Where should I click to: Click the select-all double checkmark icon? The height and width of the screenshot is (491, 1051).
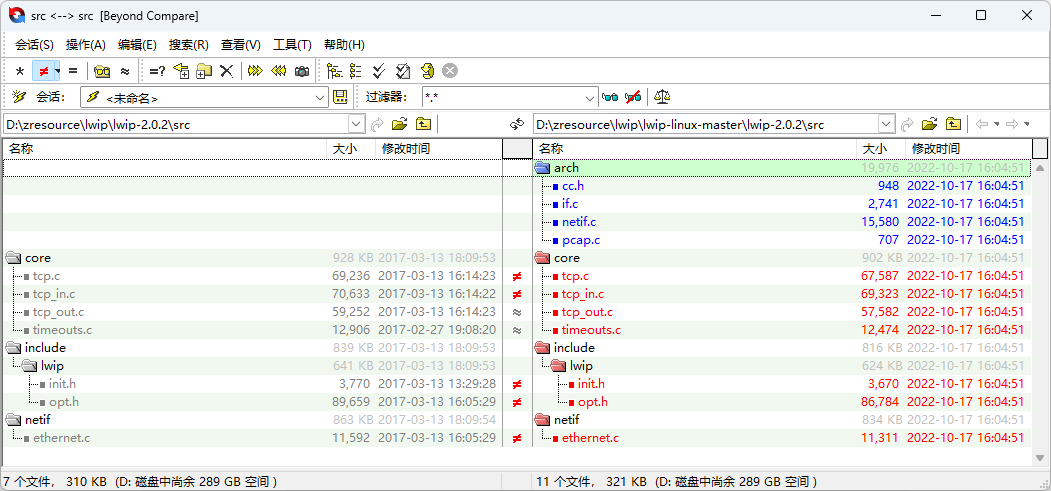pos(379,71)
